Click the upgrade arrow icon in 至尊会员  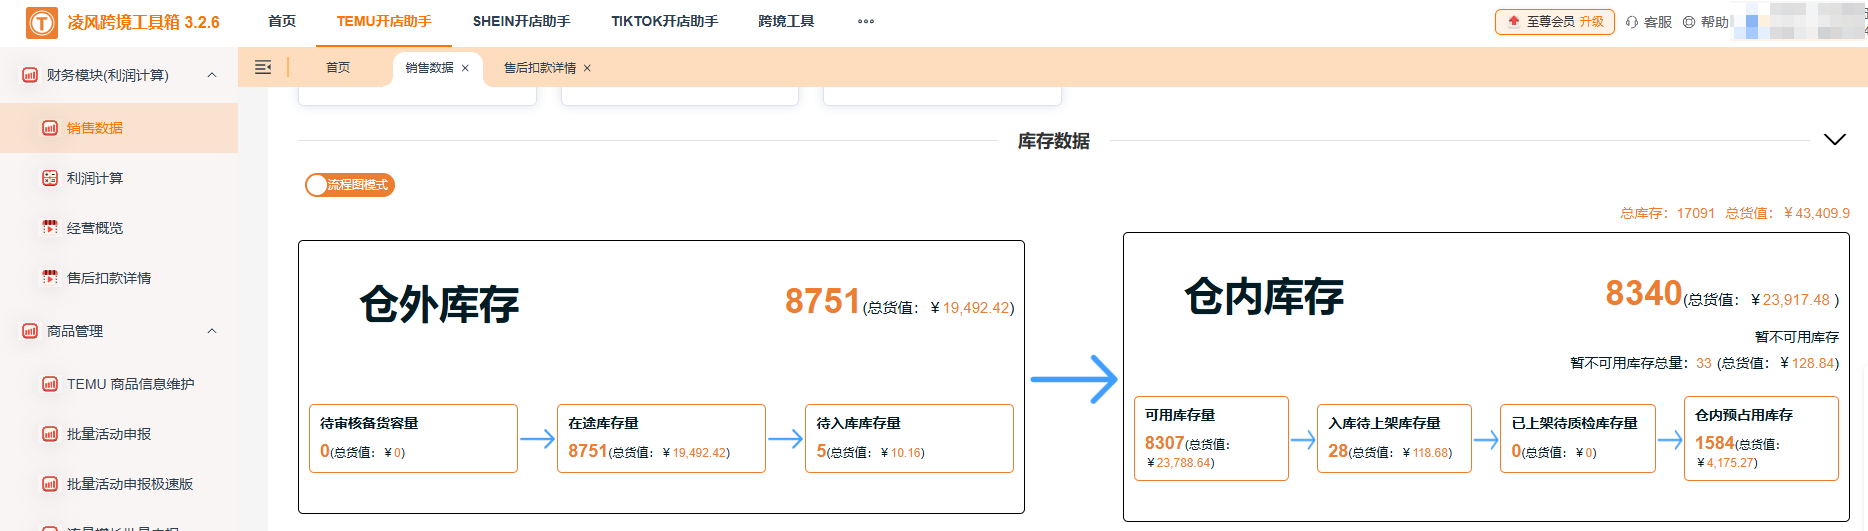(1514, 21)
